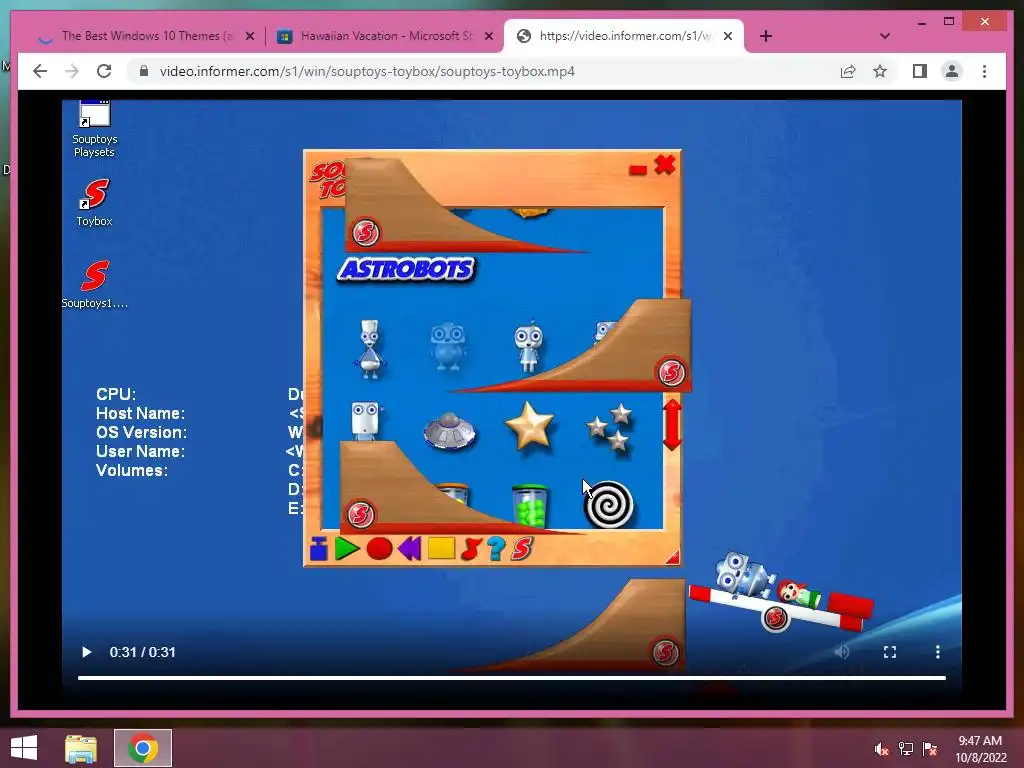Select the faded round blue astrobot
The image size is (1024, 768).
pos(448,345)
